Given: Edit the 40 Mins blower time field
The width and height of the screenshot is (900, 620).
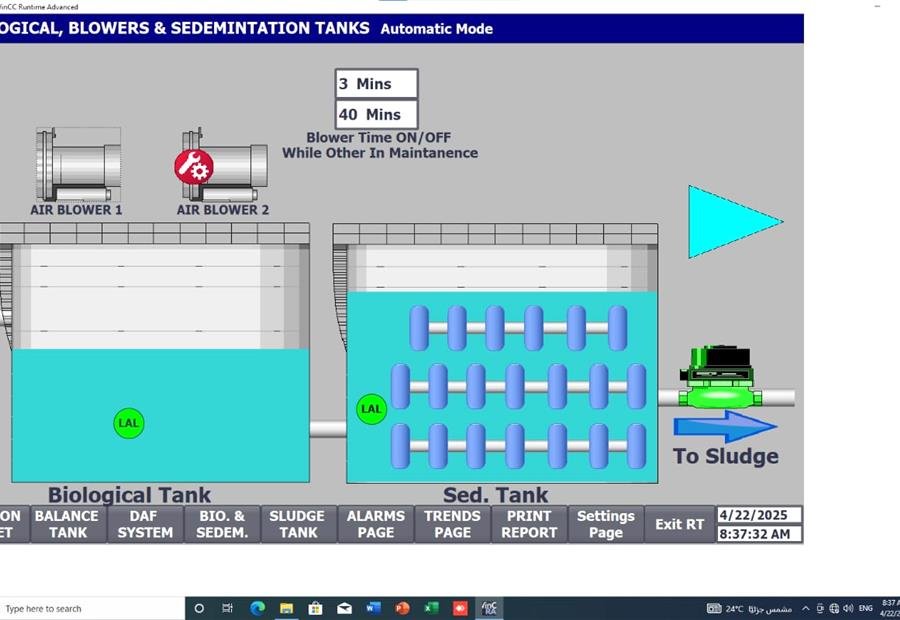Looking at the screenshot, I should [x=377, y=114].
